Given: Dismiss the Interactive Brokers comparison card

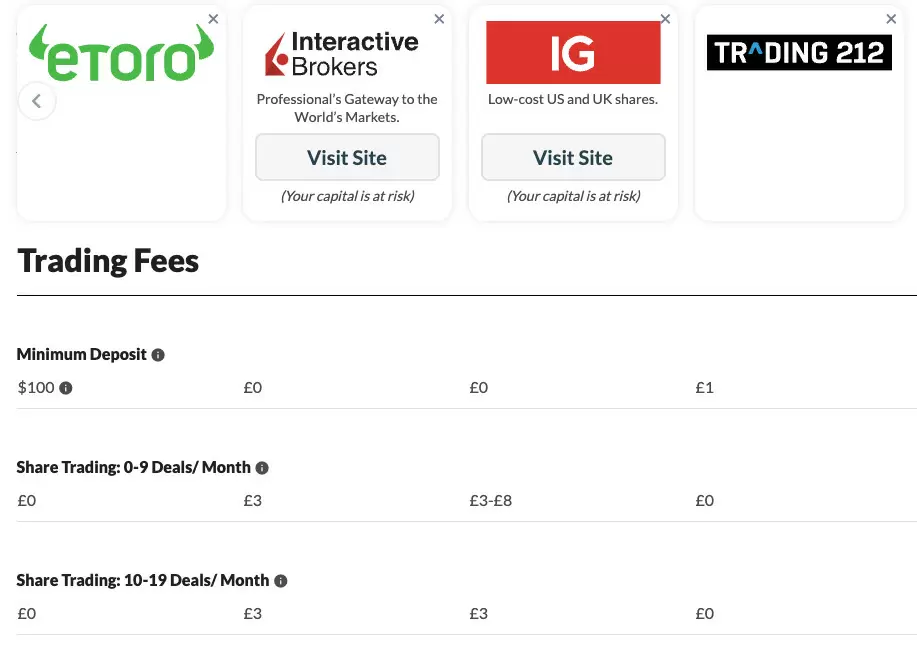Looking at the screenshot, I should click(x=439, y=18).
